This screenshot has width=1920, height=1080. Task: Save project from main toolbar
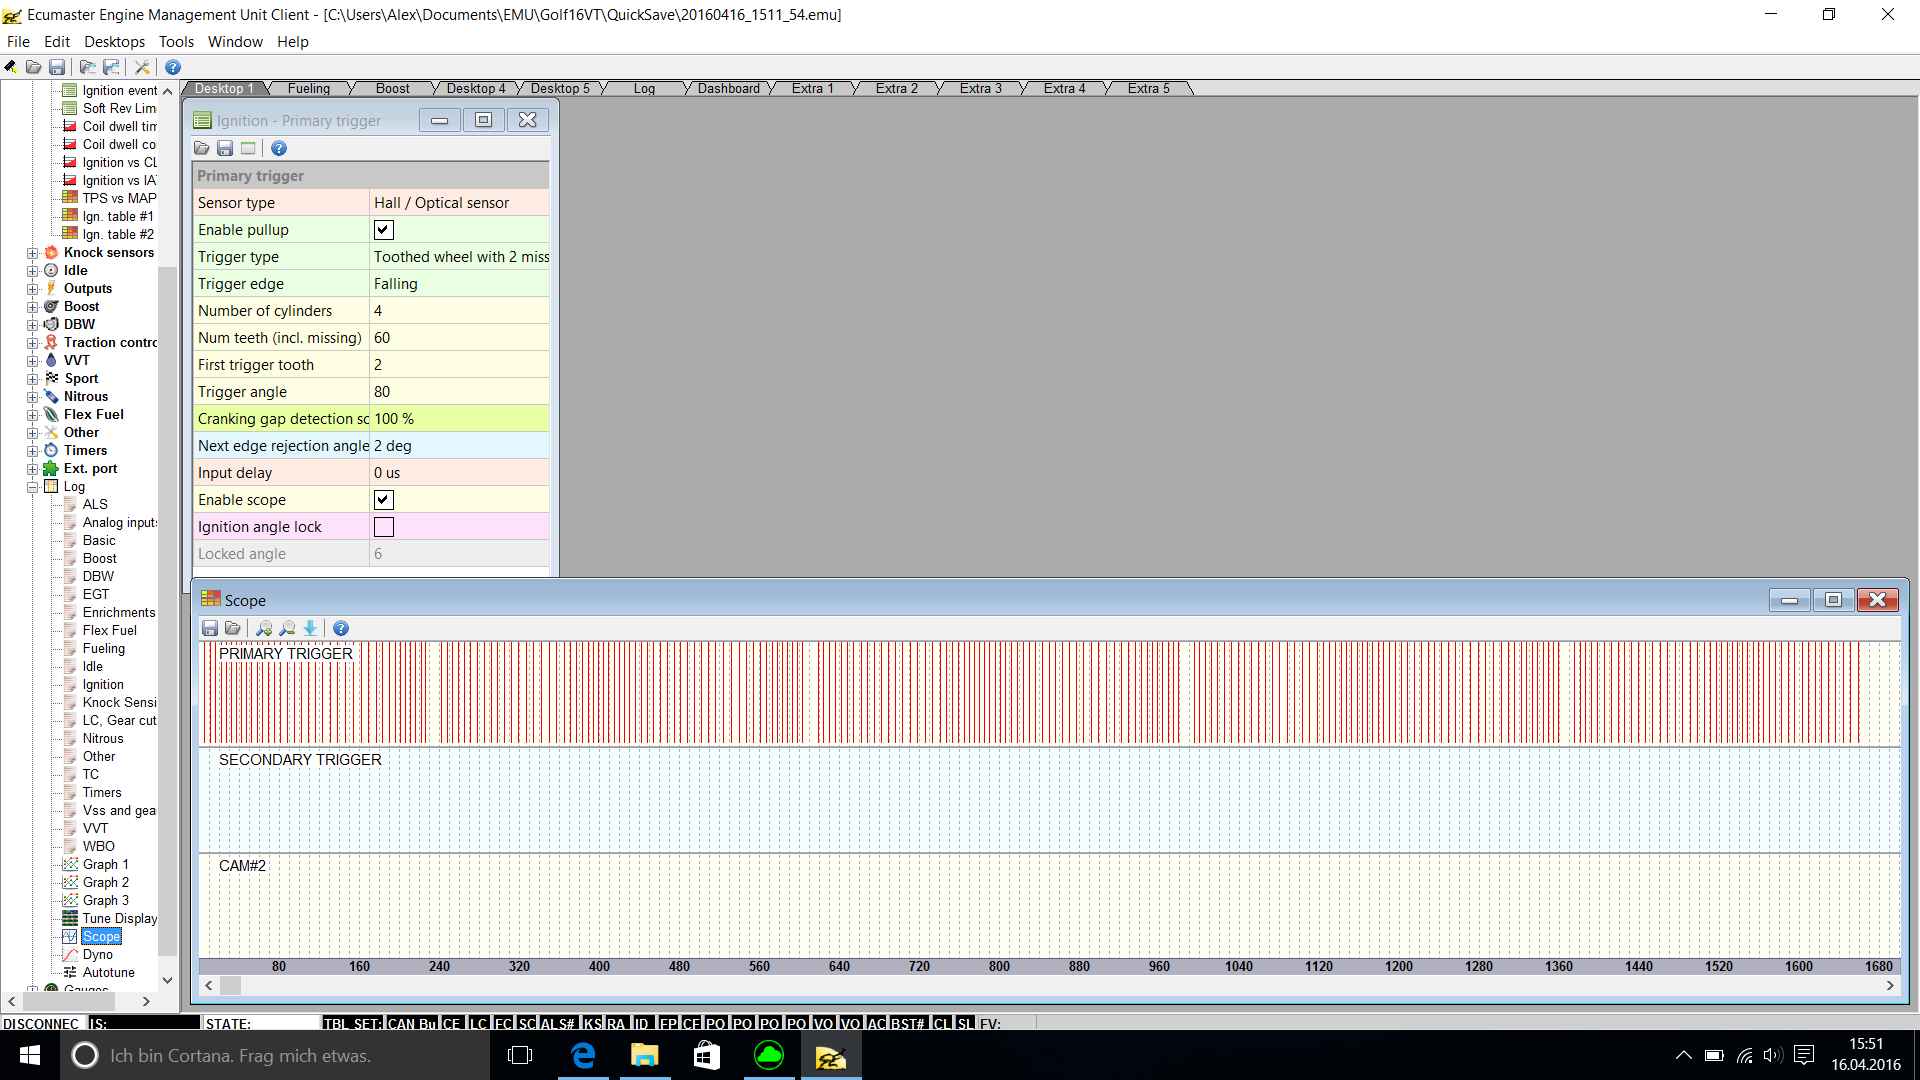[57, 67]
